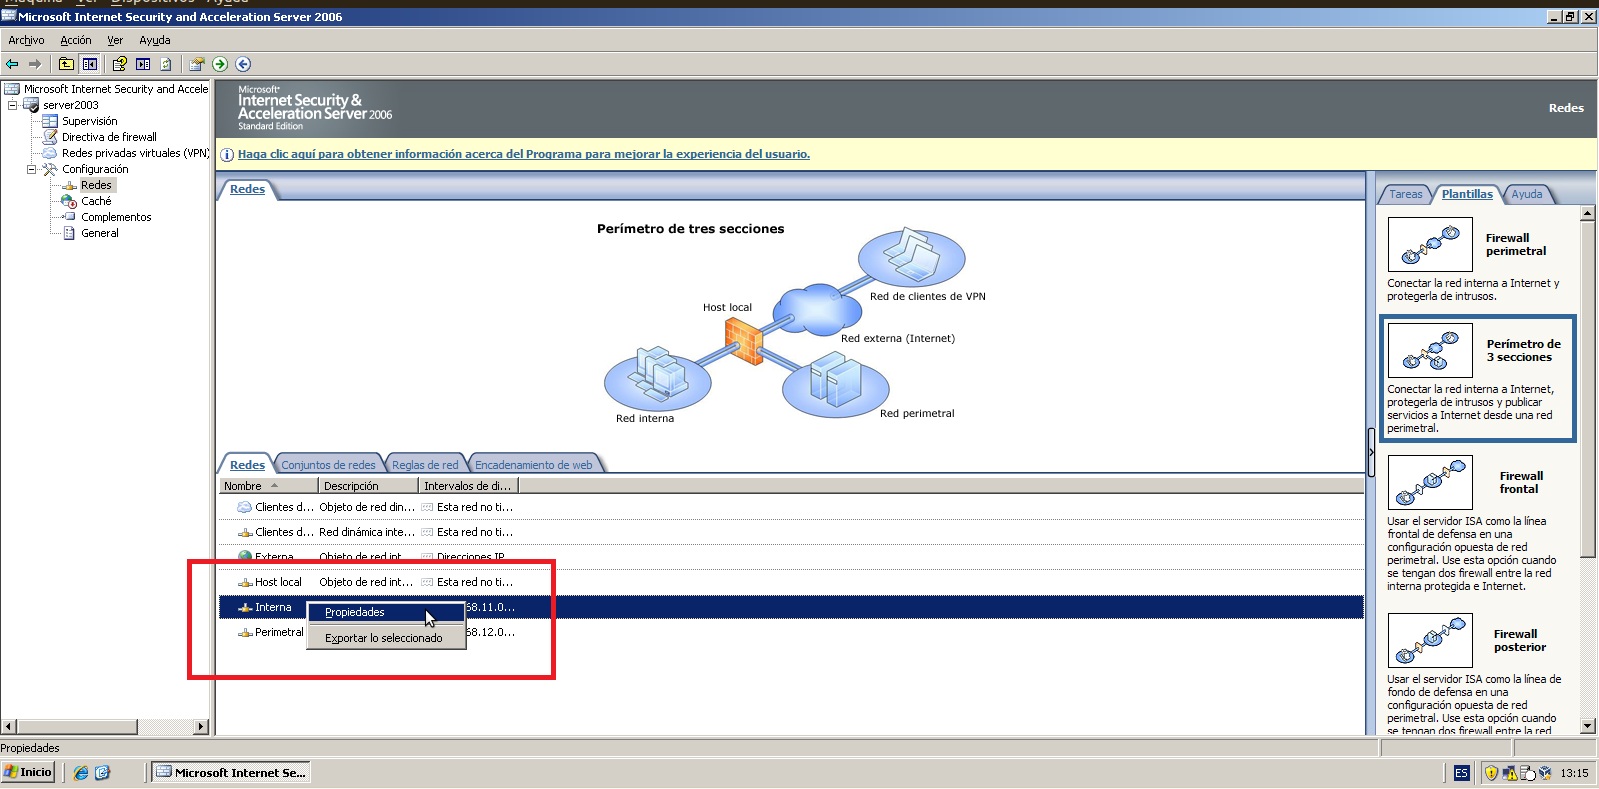Image resolution: width=1599 pixels, height=789 pixels.
Task: Click the Supervisión tree icon
Action: pyautogui.click(x=50, y=121)
